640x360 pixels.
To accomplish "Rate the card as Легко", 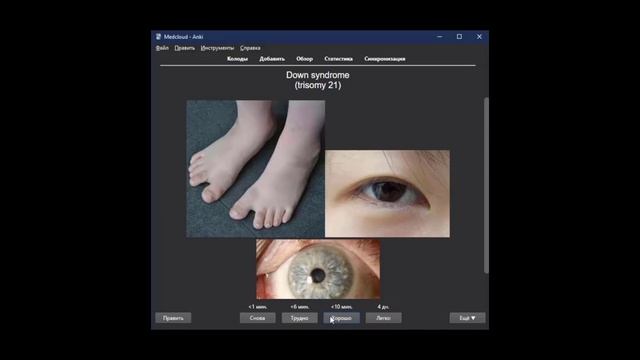I will click(x=384, y=318).
